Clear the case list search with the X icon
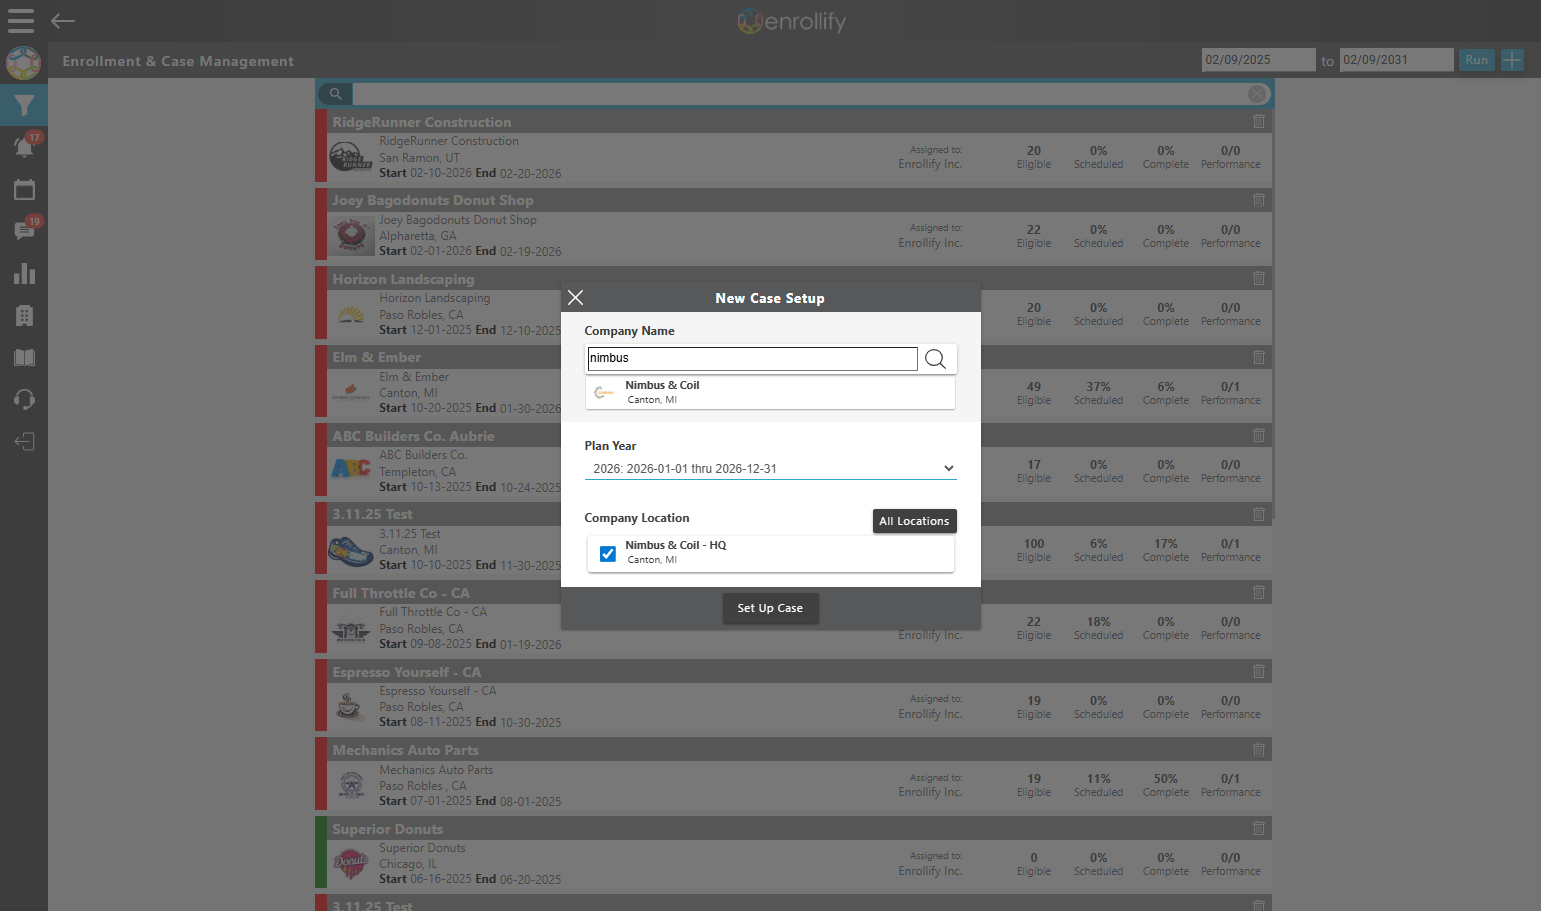Viewport: 1541px width, 911px height. tap(1257, 94)
